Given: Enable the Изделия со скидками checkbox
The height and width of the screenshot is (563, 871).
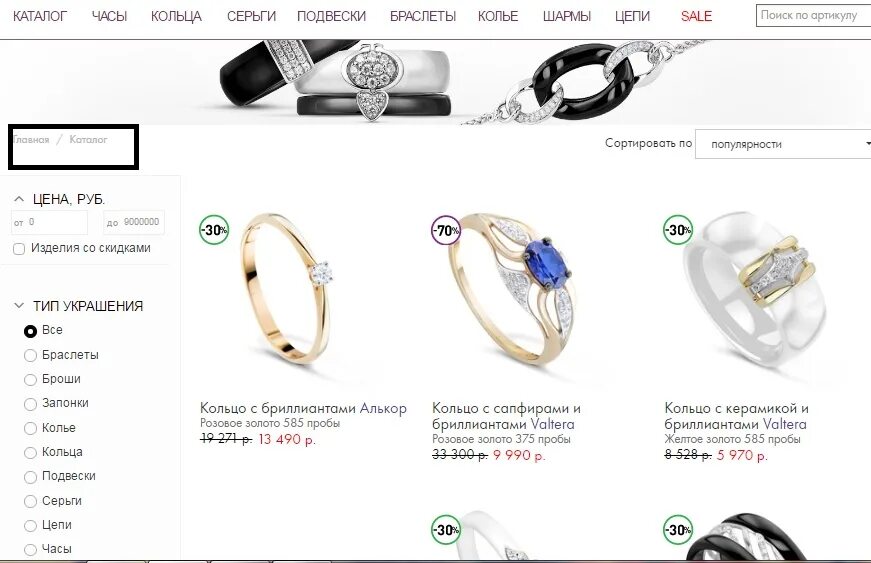Looking at the screenshot, I should [x=19, y=249].
